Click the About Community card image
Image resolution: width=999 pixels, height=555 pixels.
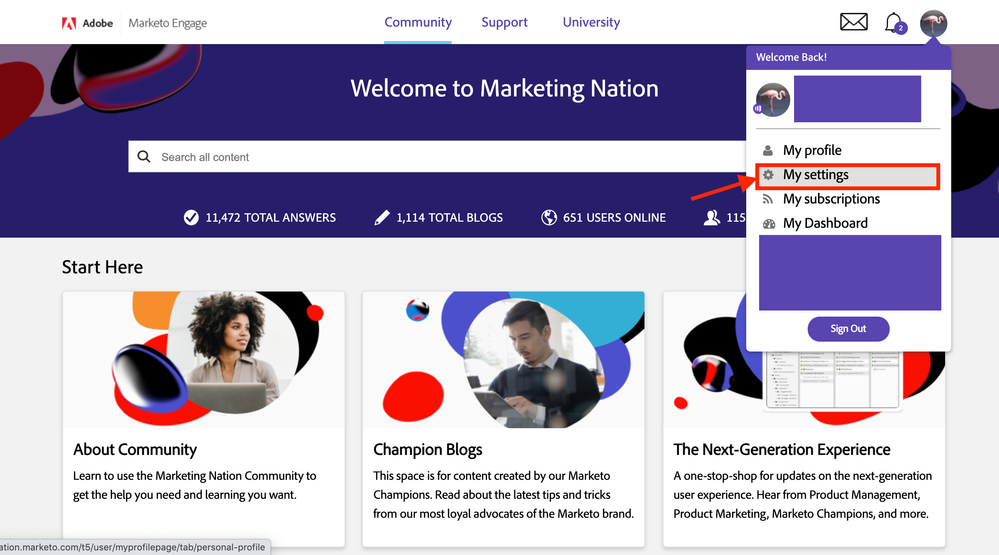pos(204,359)
